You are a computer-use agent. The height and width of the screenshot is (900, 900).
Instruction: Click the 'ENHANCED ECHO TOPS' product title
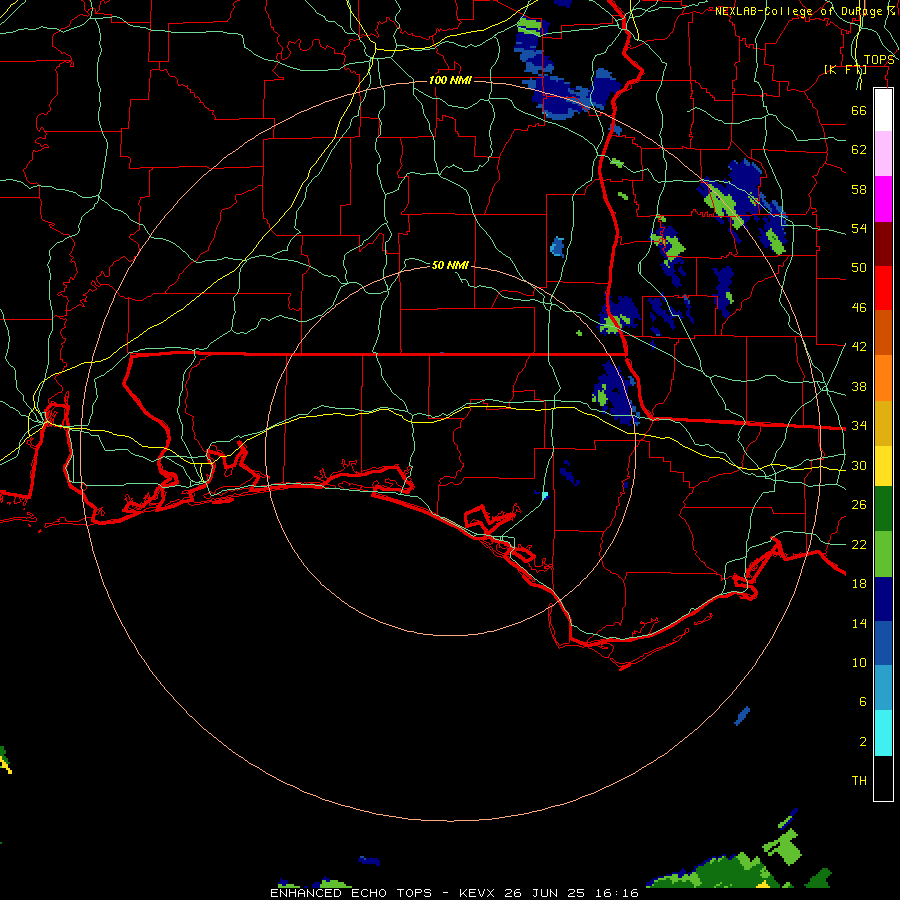pos(351,893)
